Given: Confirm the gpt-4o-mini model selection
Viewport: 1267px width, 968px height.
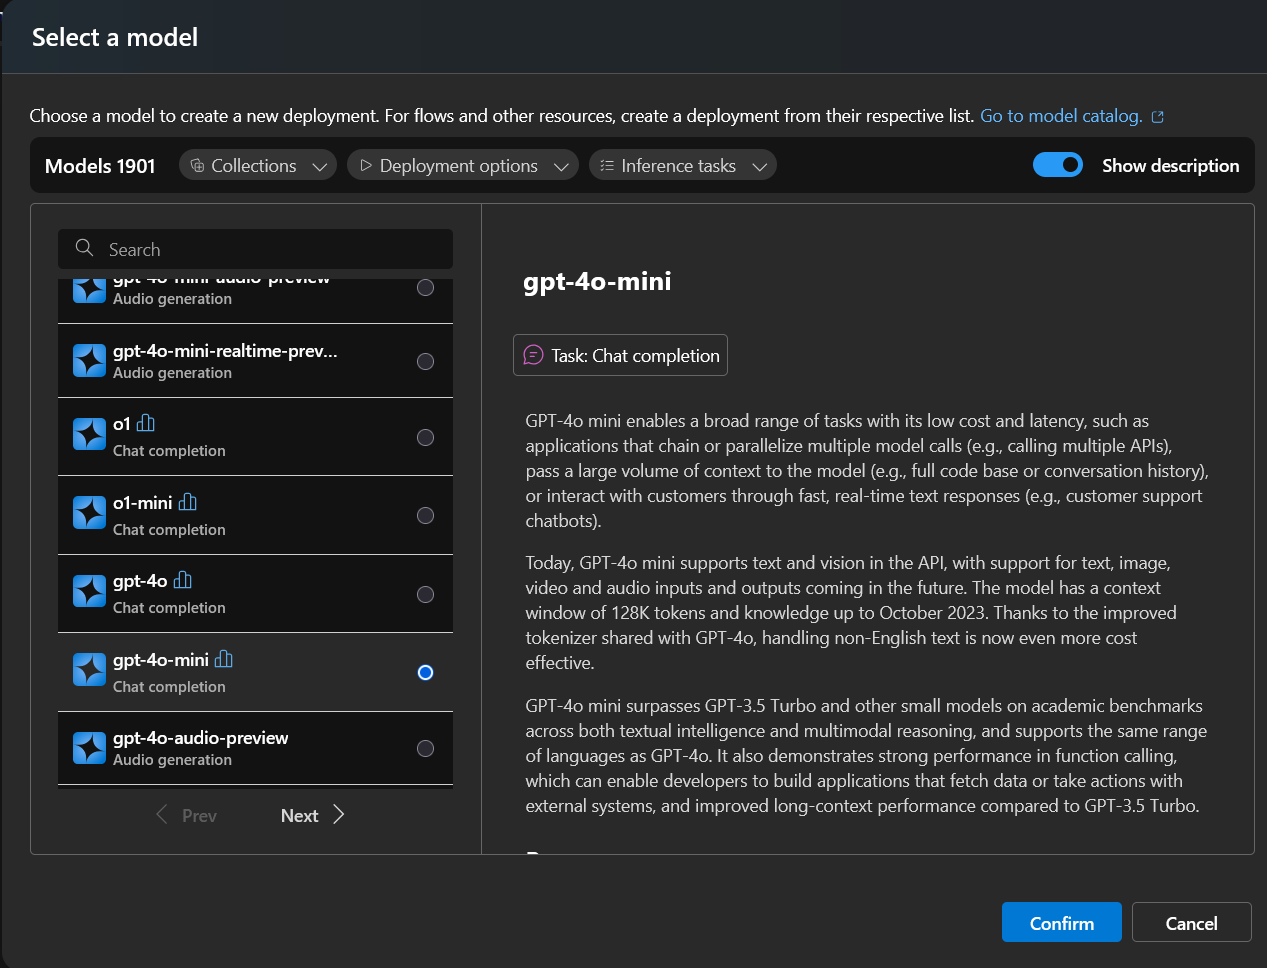Looking at the screenshot, I should point(1061,922).
